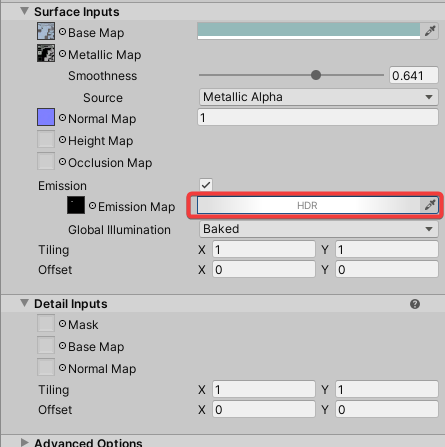
Task: Click the Base Map color eyedropper icon
Action: point(430,31)
